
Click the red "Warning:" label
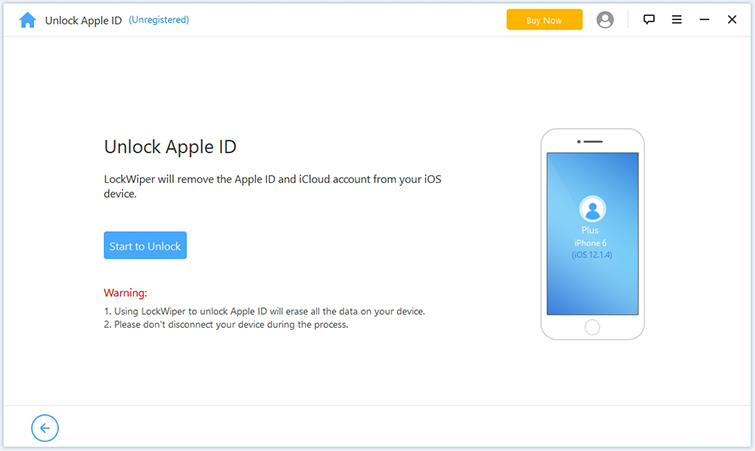pos(125,293)
